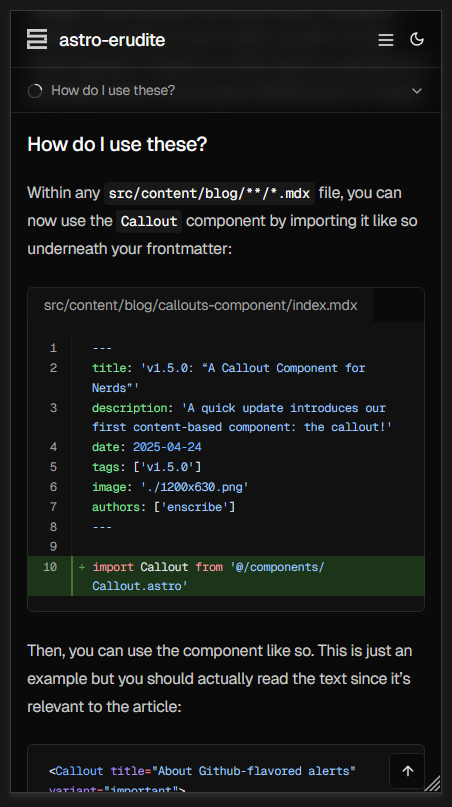The image size is (452, 807).
Task: Click the highlighted import Callout line
Action: pos(226,576)
